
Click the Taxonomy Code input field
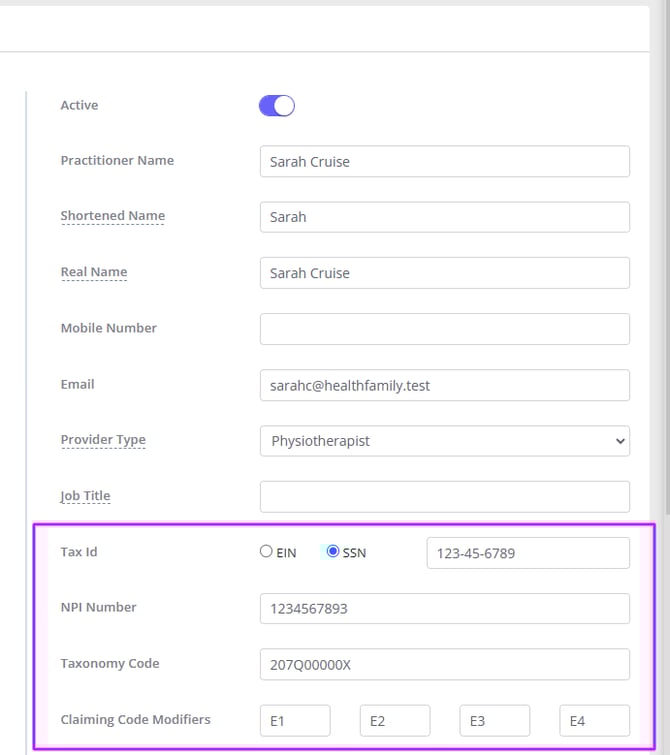[444, 664]
